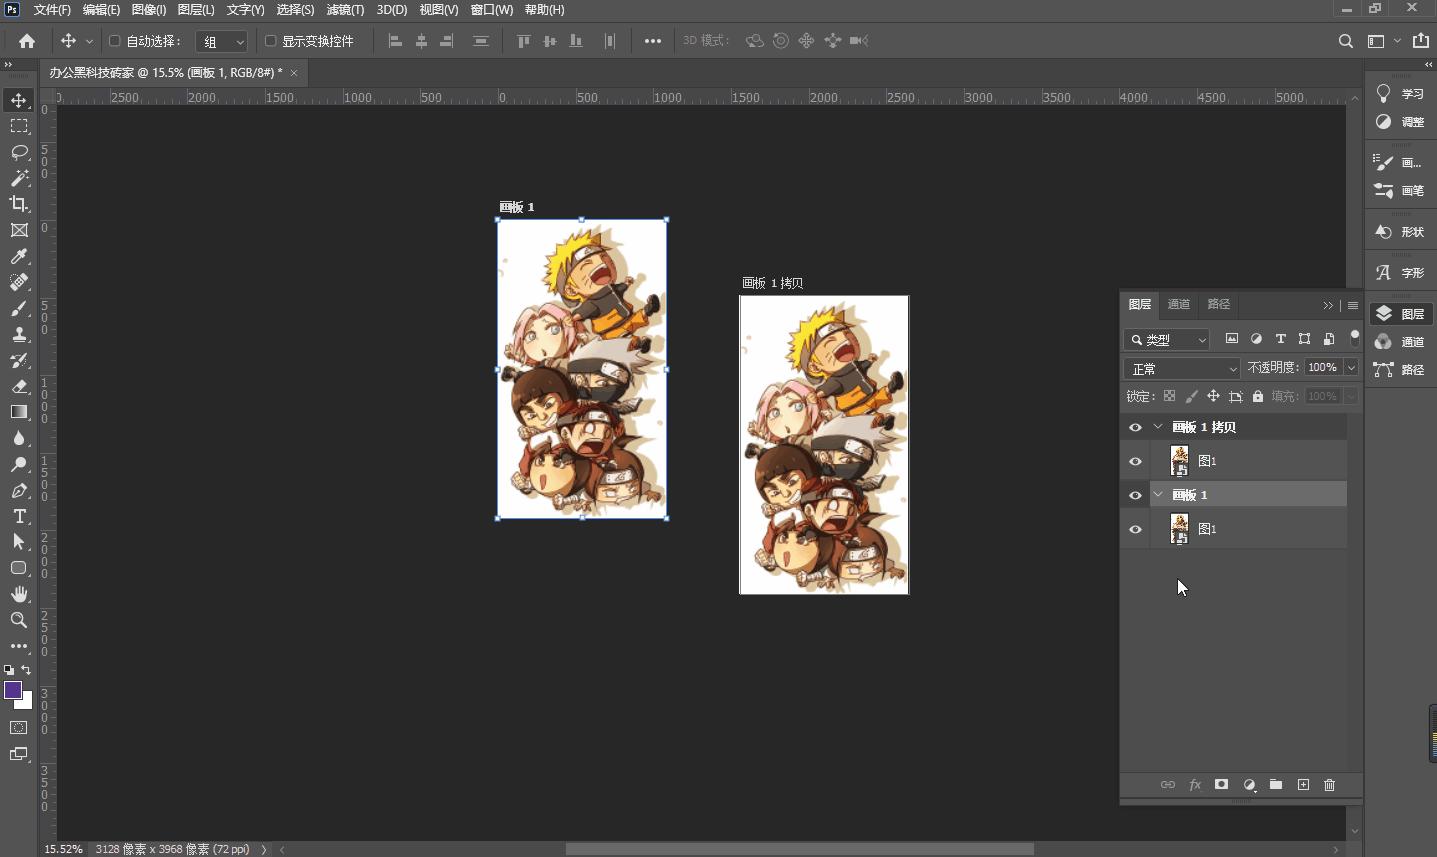1437x857 pixels.
Task: Open the 画笔 panel button
Action: pos(1400,190)
